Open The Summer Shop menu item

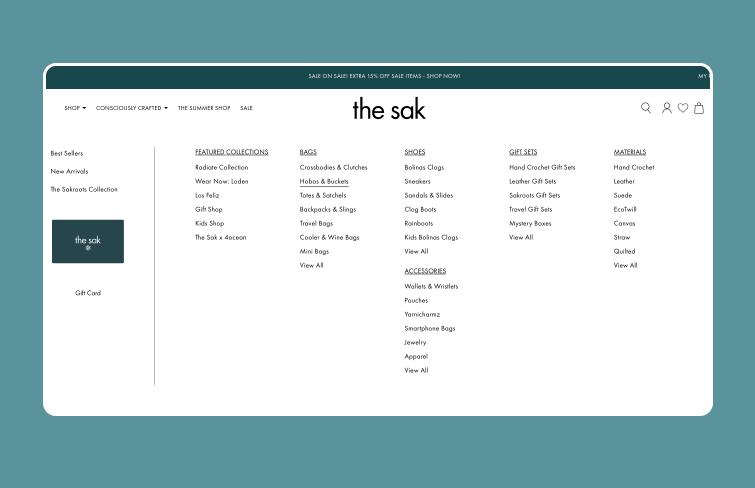click(x=204, y=108)
